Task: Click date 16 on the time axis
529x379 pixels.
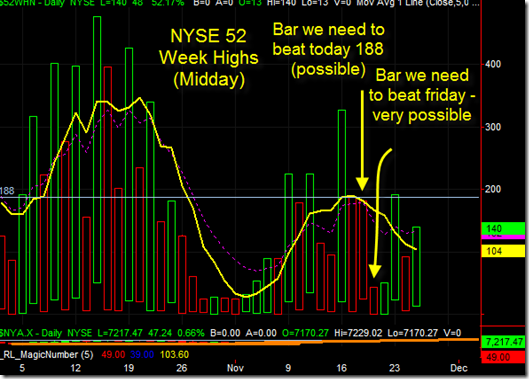Action: click(x=341, y=368)
